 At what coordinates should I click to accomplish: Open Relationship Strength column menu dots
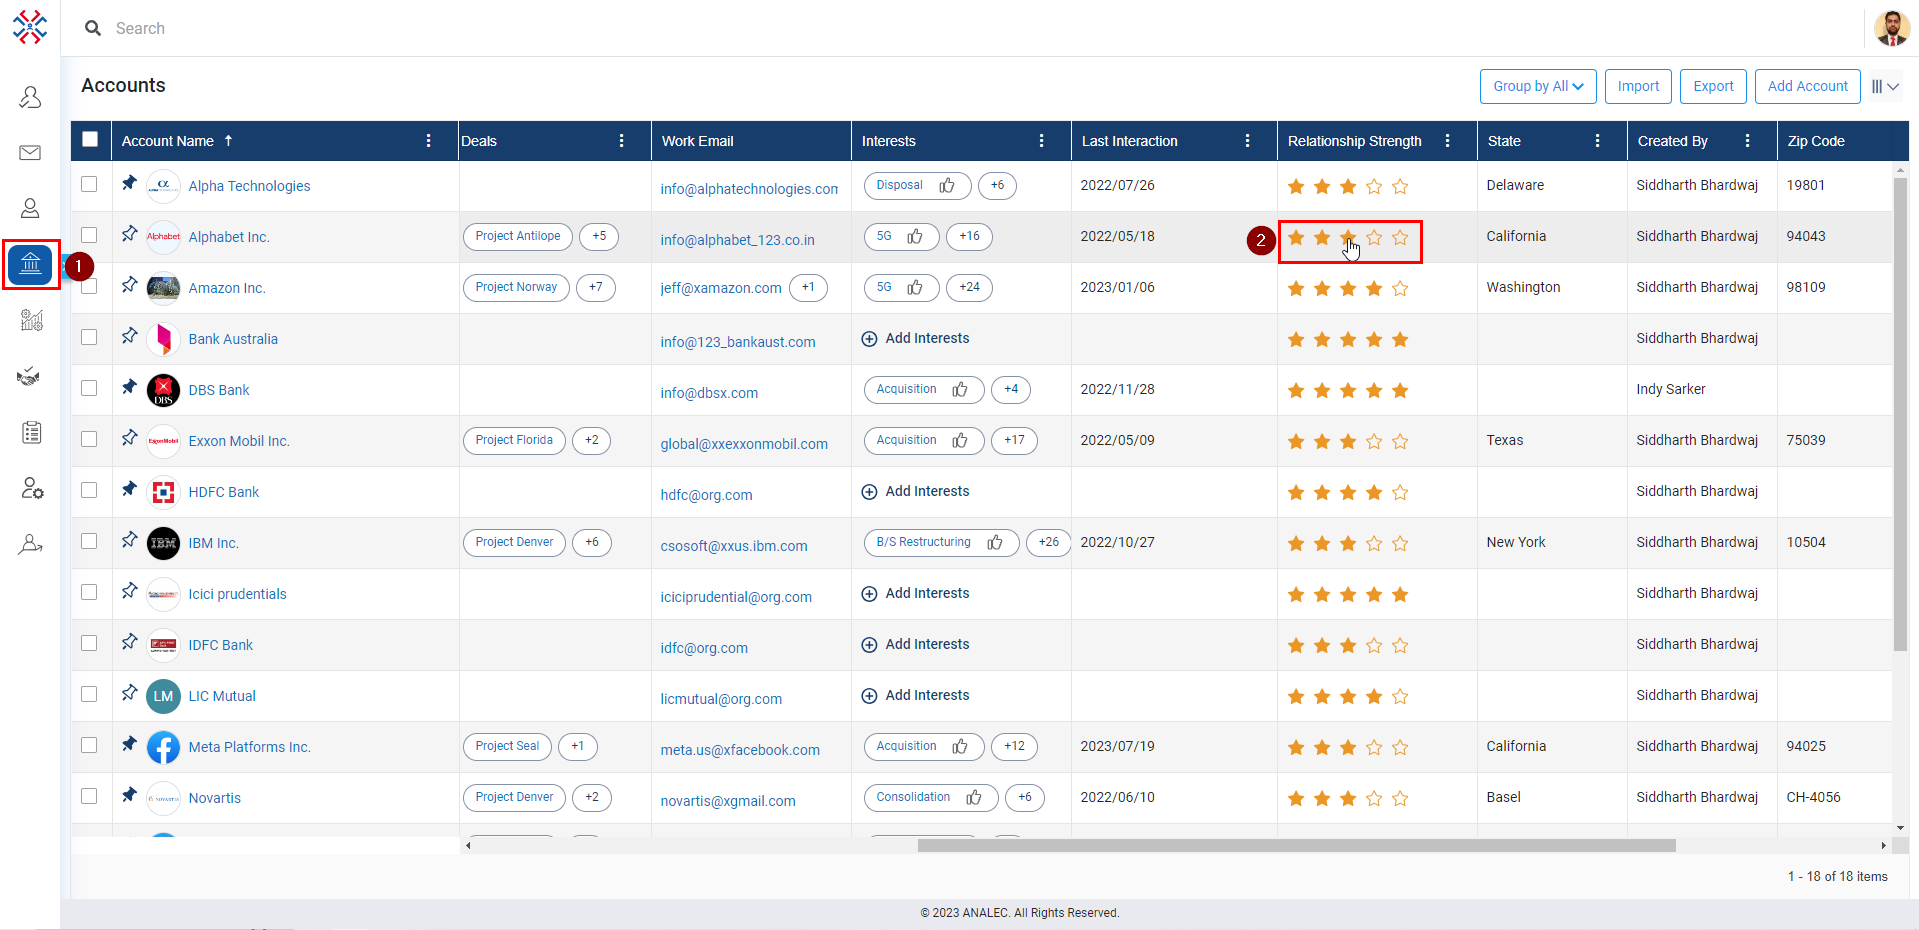[1447, 141]
